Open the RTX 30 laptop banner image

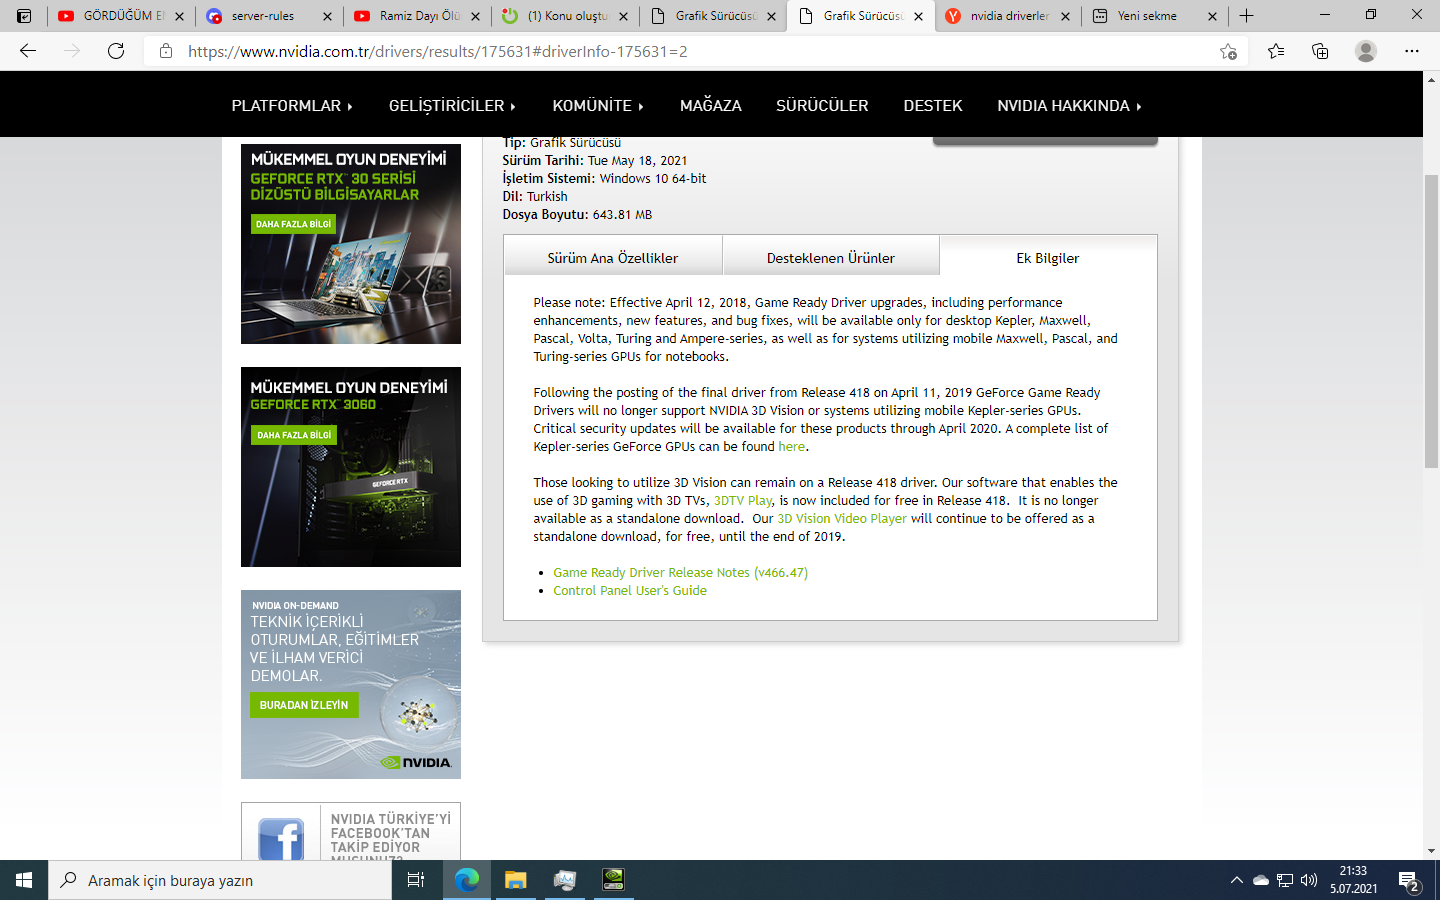click(x=351, y=244)
